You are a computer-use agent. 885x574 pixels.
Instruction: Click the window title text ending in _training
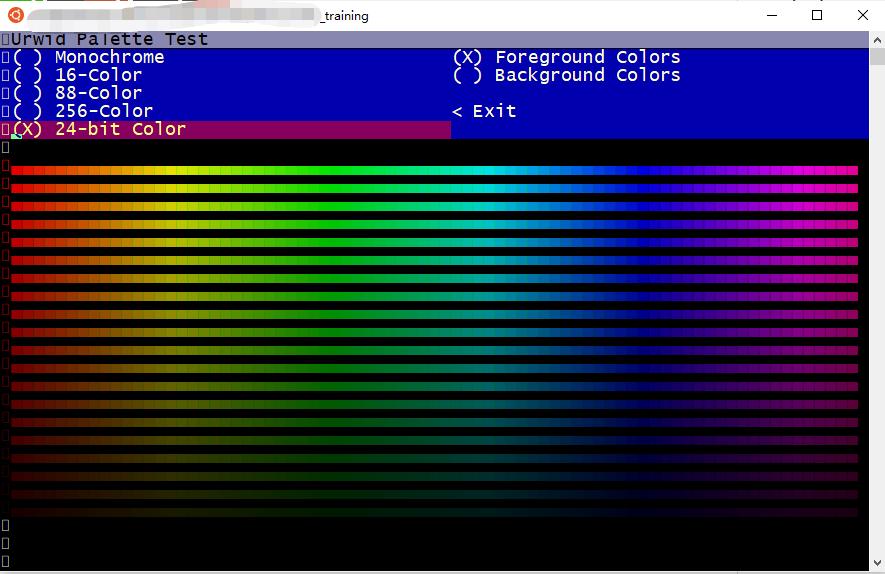tap(345, 16)
